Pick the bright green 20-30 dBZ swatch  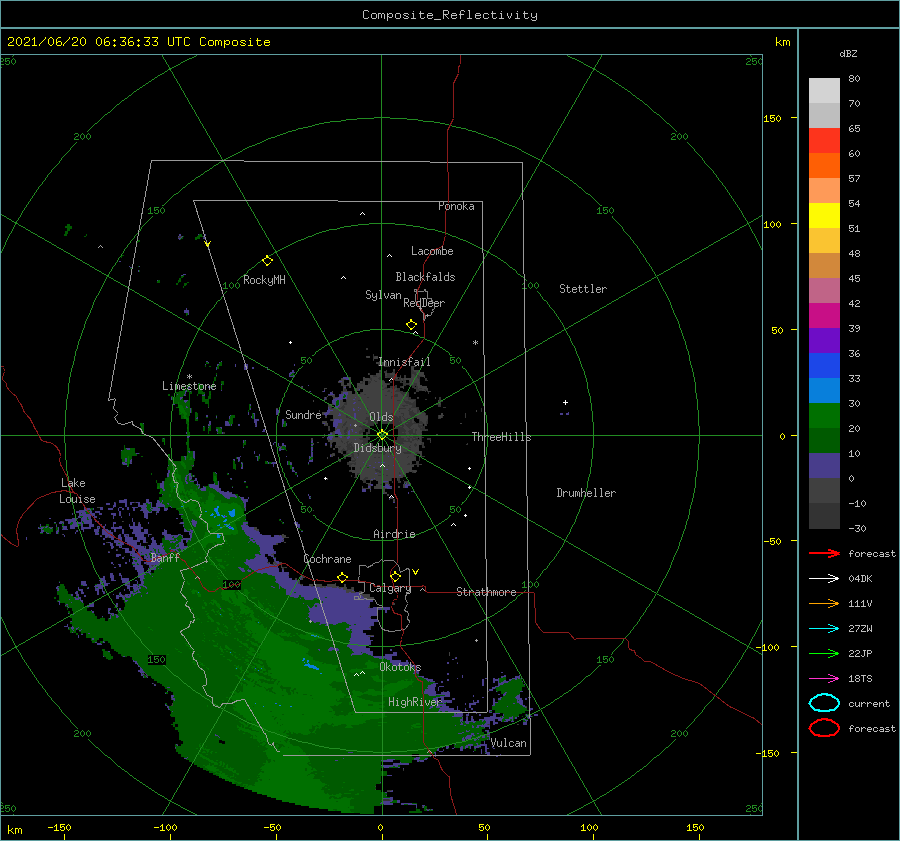(824, 415)
